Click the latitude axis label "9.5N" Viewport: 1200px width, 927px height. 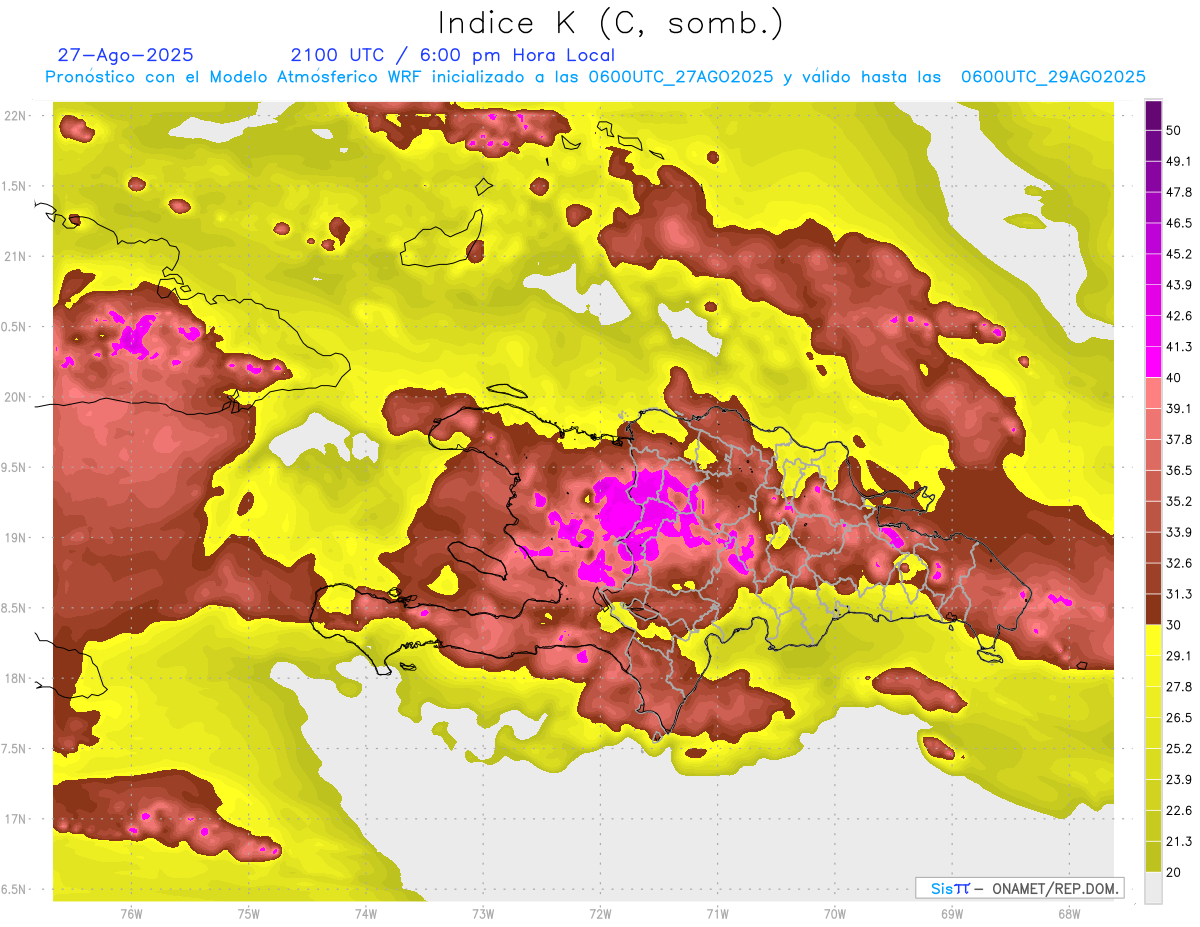15,467
